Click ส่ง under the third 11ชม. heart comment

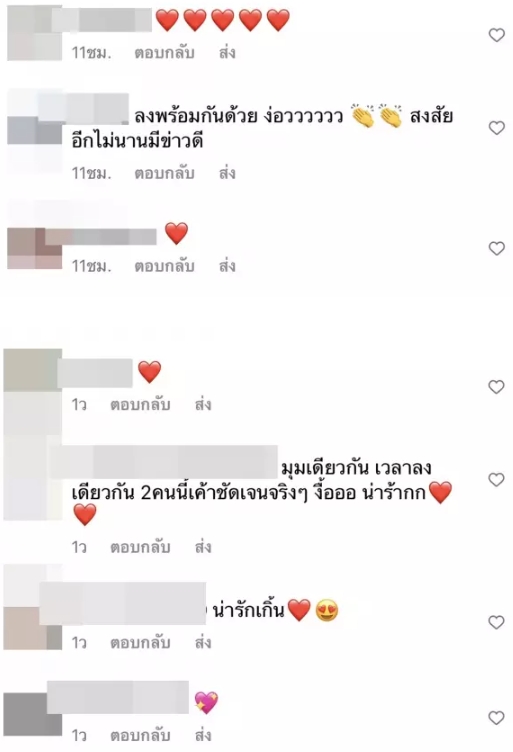tap(227, 265)
